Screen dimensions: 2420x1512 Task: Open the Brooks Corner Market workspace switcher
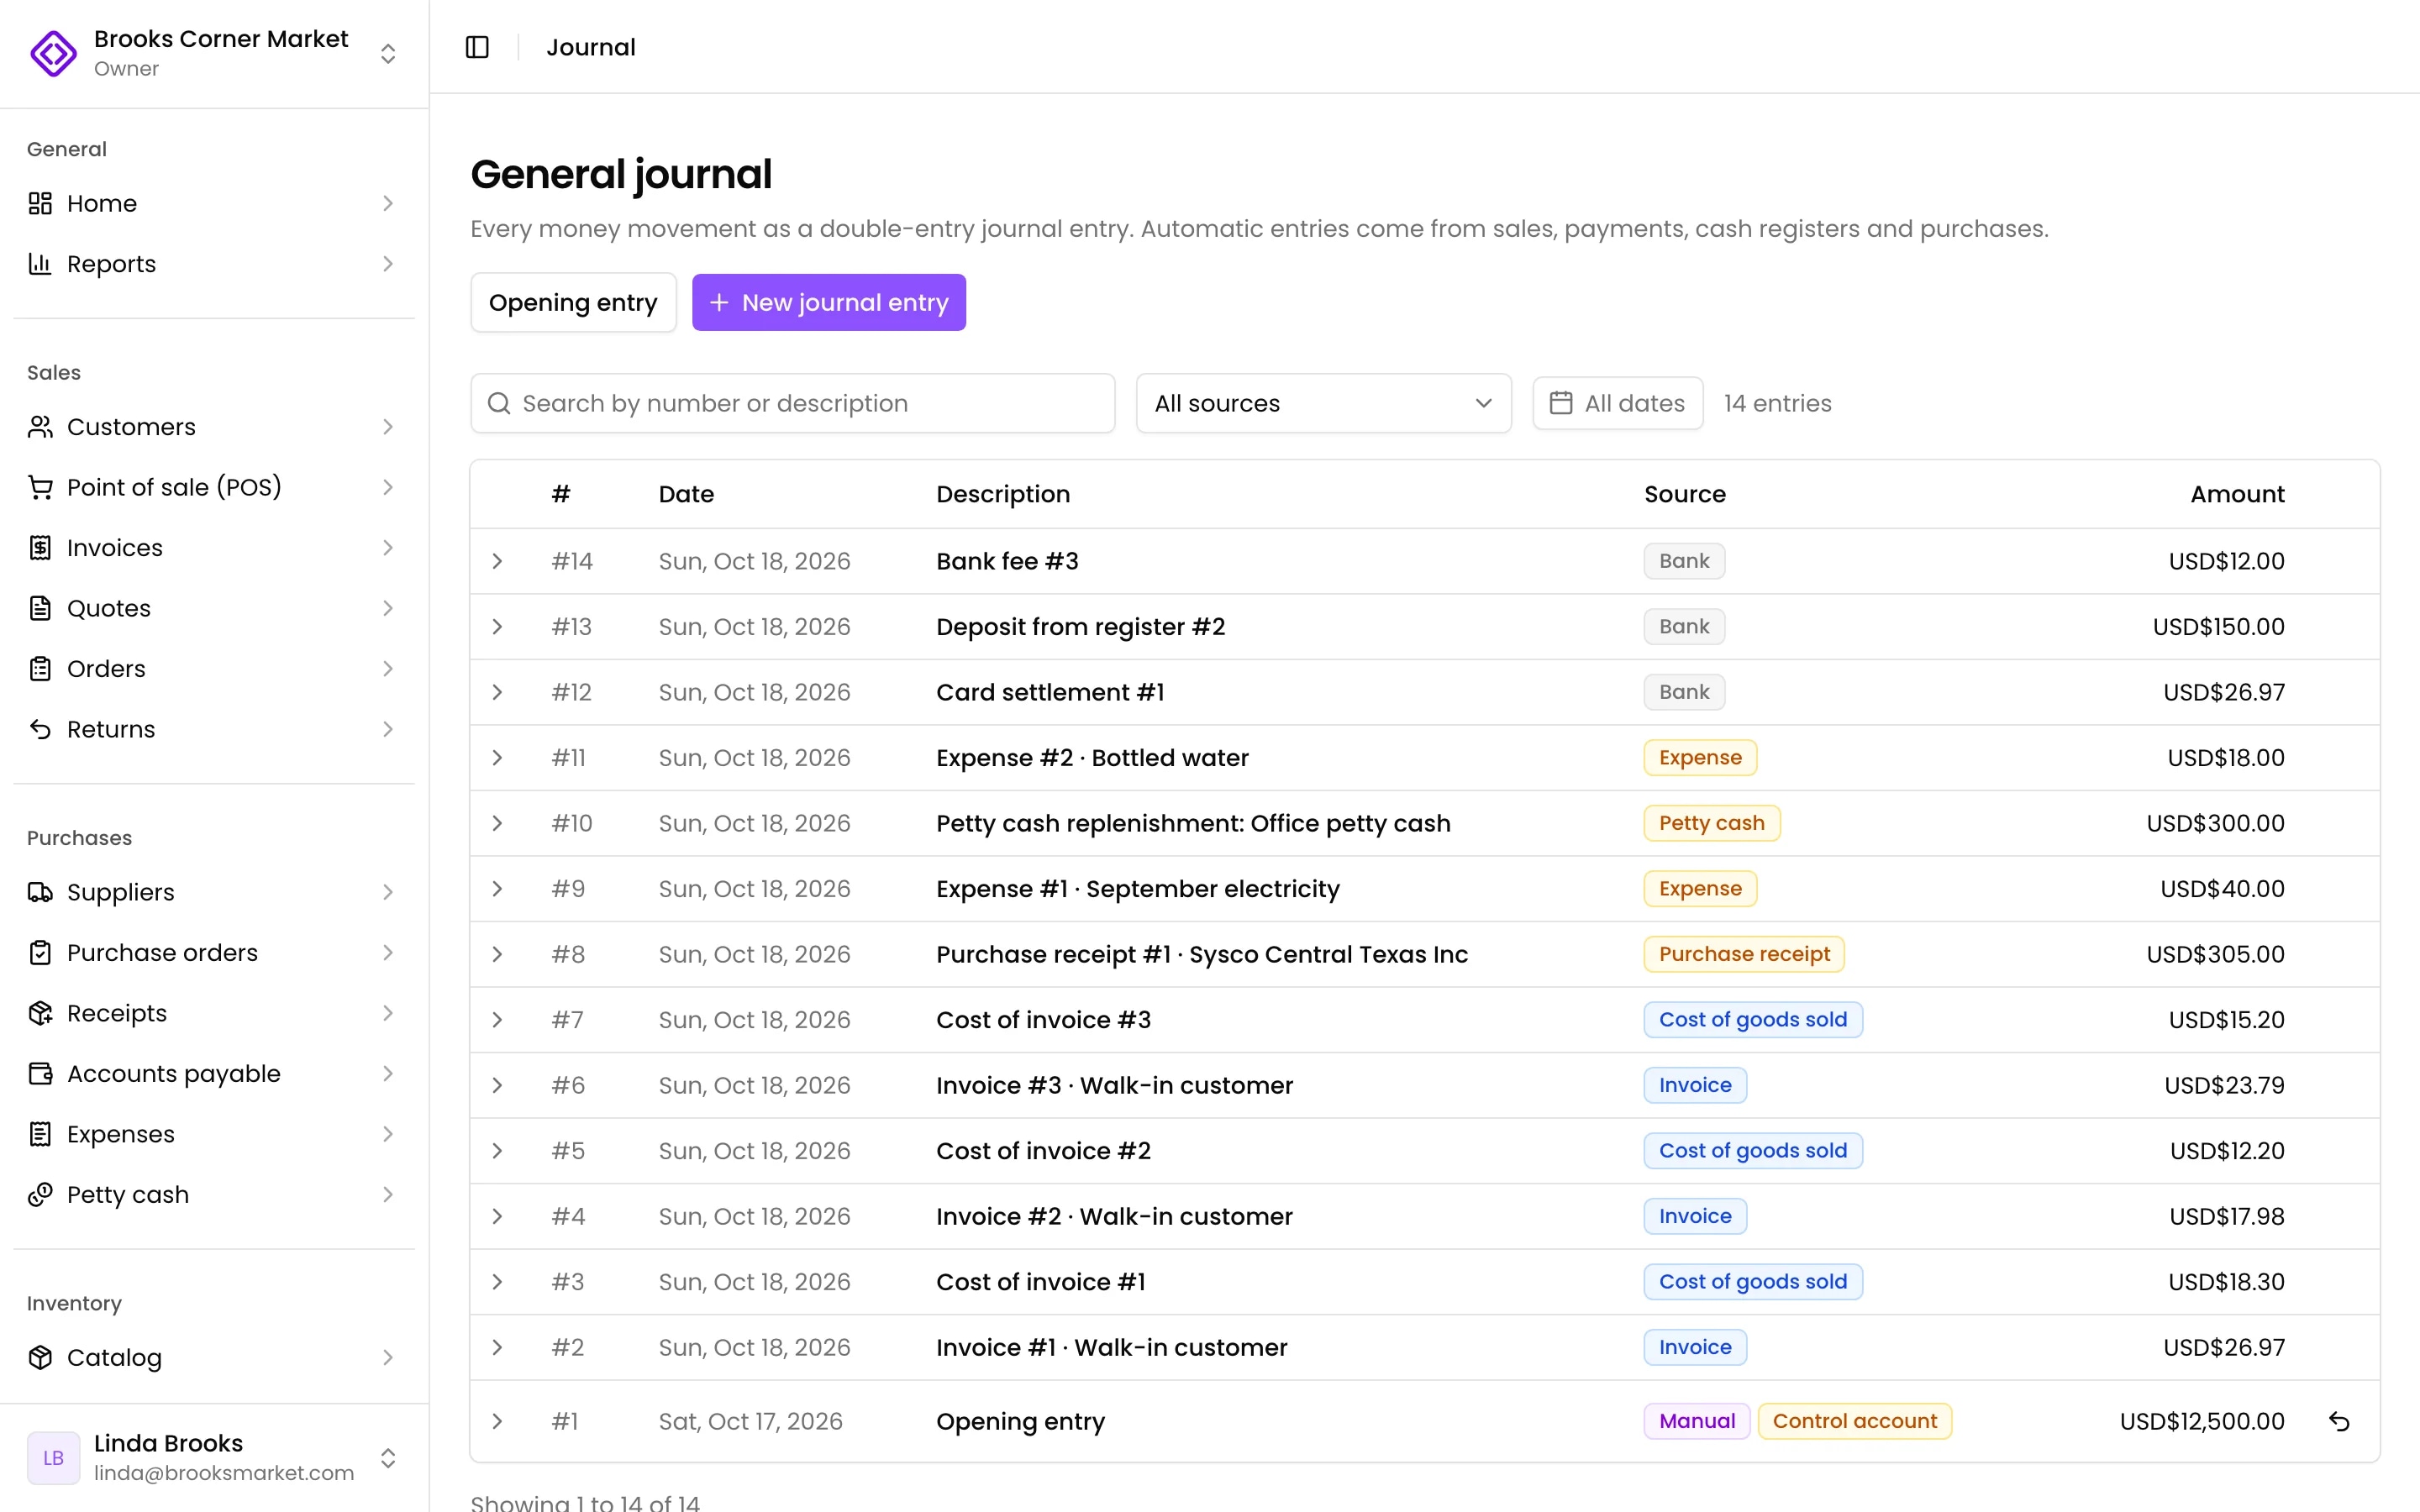point(388,53)
